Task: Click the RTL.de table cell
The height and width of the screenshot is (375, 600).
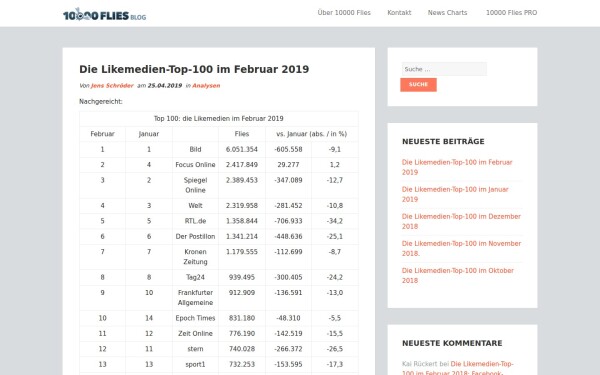Action: tap(195, 221)
